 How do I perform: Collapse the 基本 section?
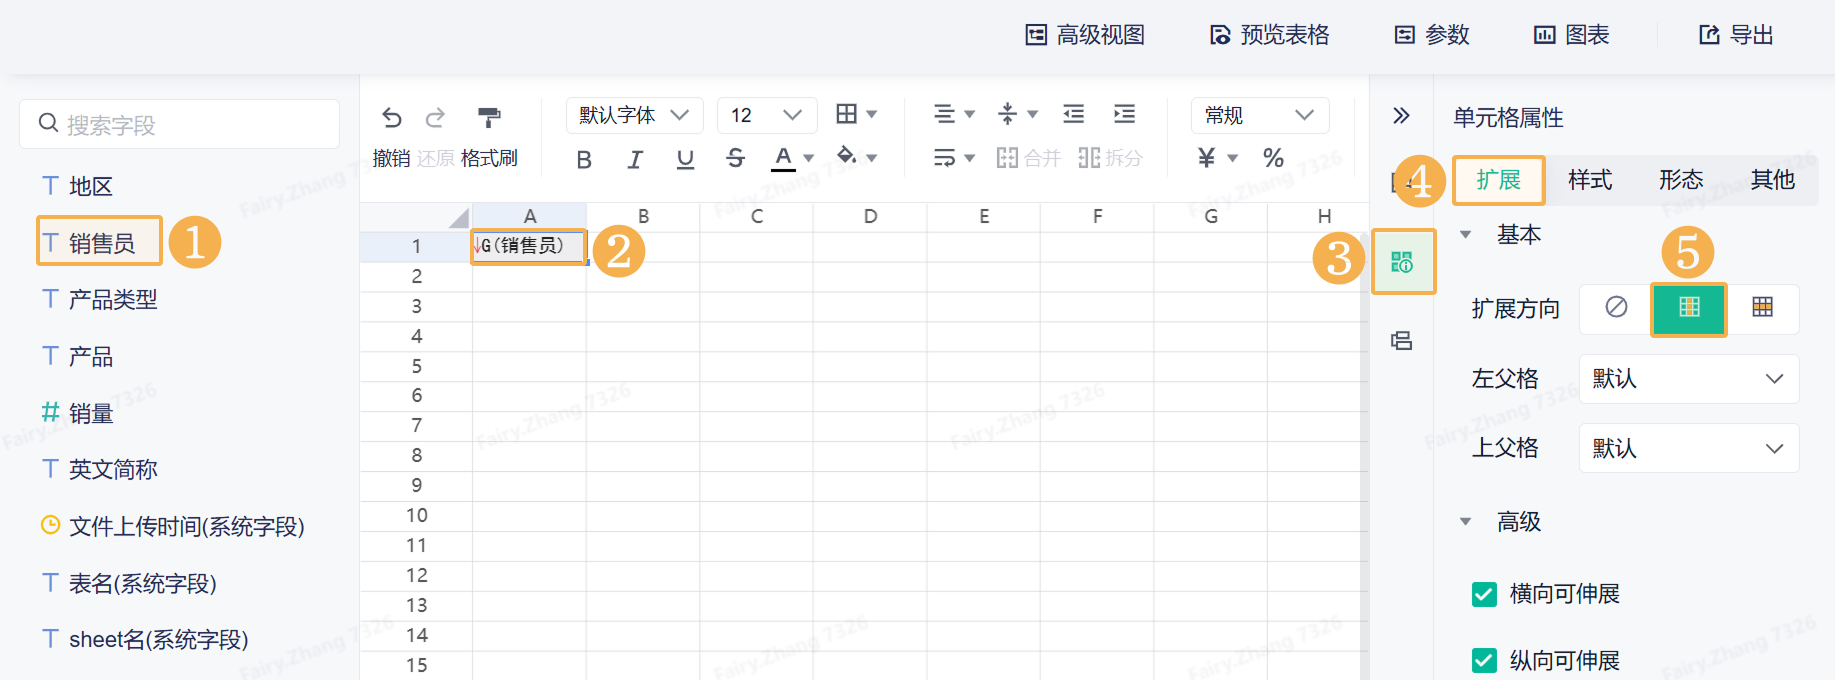(x=1465, y=235)
